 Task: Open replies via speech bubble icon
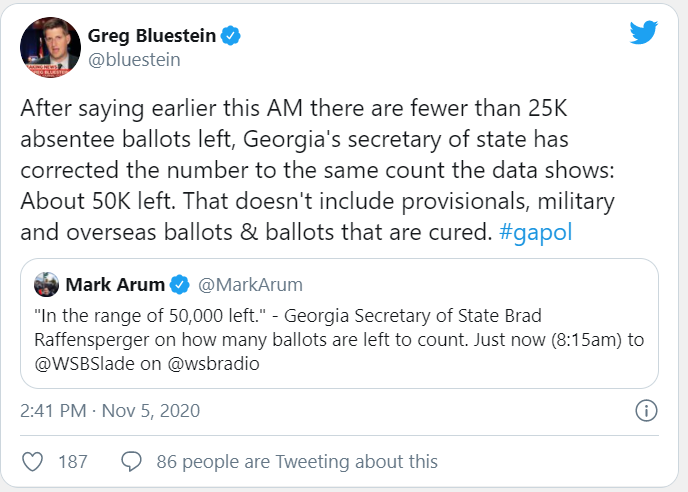[x=131, y=462]
